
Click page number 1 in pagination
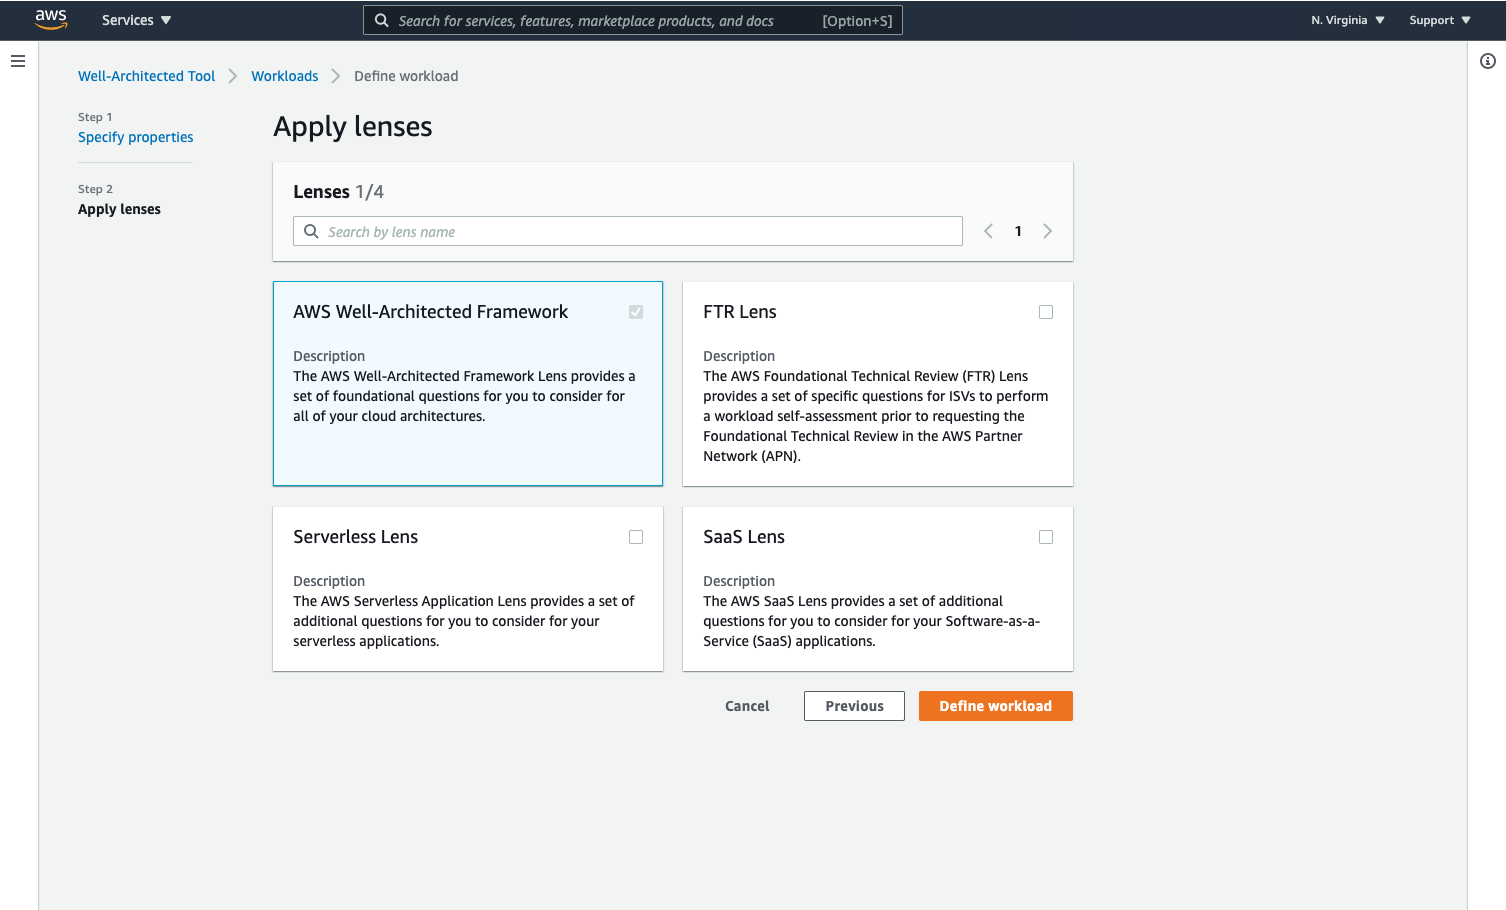pyautogui.click(x=1018, y=231)
